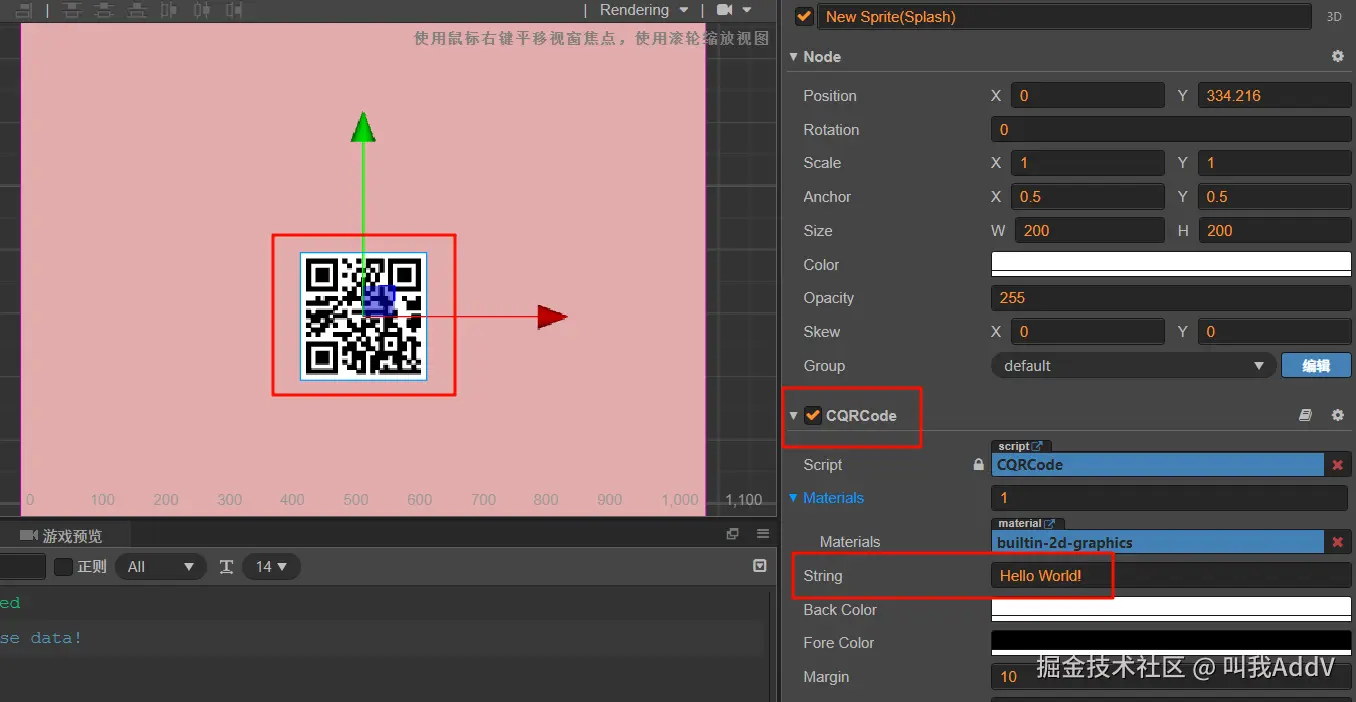This screenshot has height=702, width=1356.
Task: Open the node Color white swatch
Action: pos(1171,264)
